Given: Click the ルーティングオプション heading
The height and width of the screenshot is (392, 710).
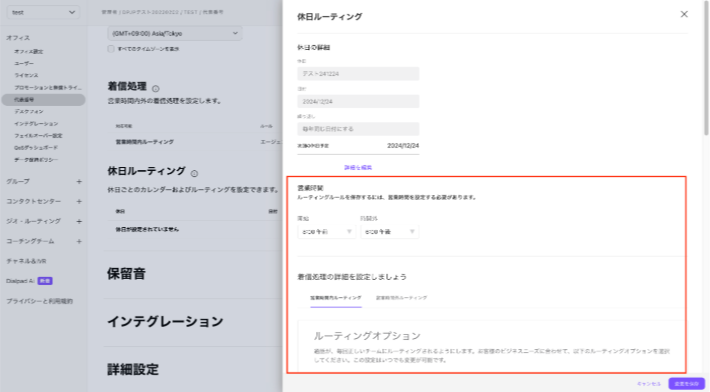Looking at the screenshot, I should (x=367, y=336).
